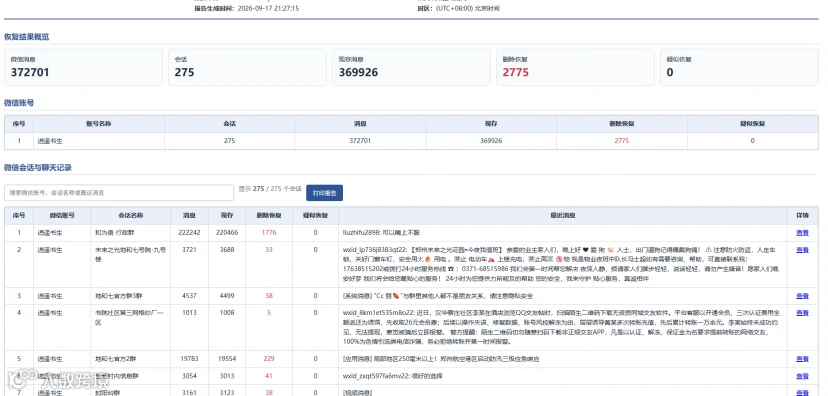Viewport: 828px width, 396px height.
Task: Click the 显示 275 / 275 个会话 counter text
Action: tap(270, 188)
